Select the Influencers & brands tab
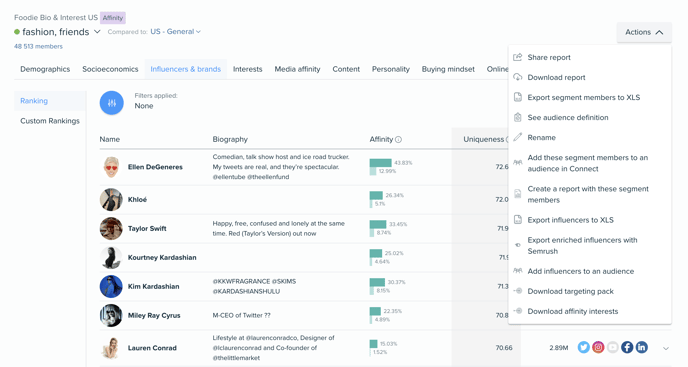 coord(186,69)
